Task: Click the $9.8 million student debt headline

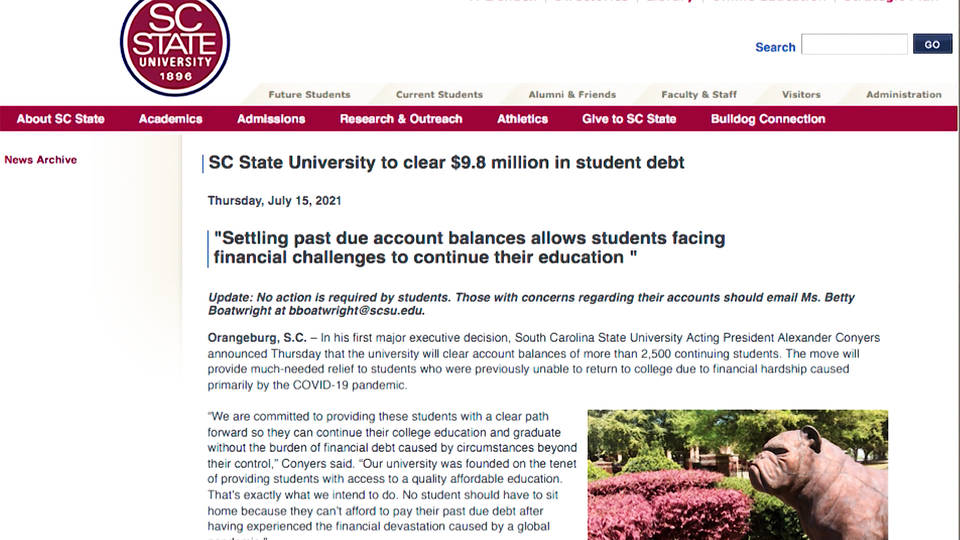Action: pyautogui.click(x=446, y=163)
